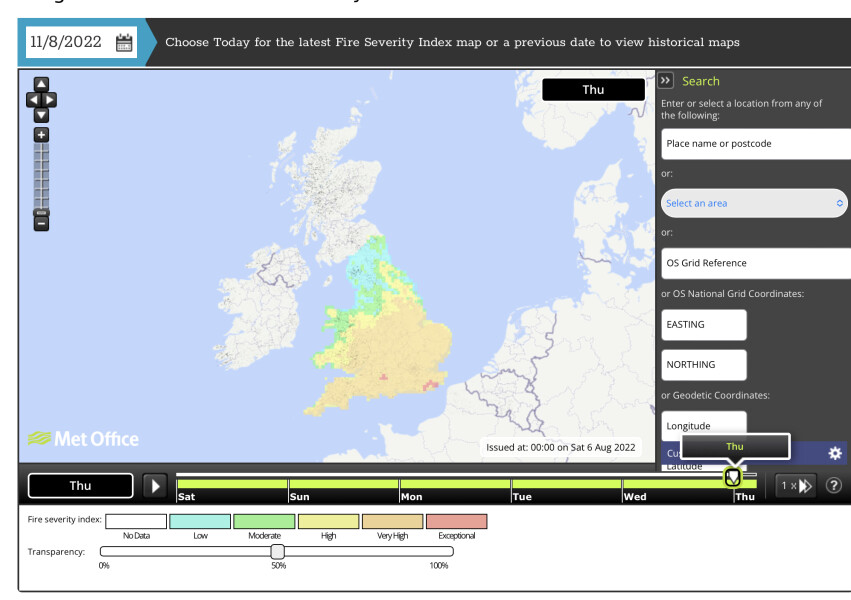Select Sat on the timeline
851x600 pixels.
(x=185, y=496)
